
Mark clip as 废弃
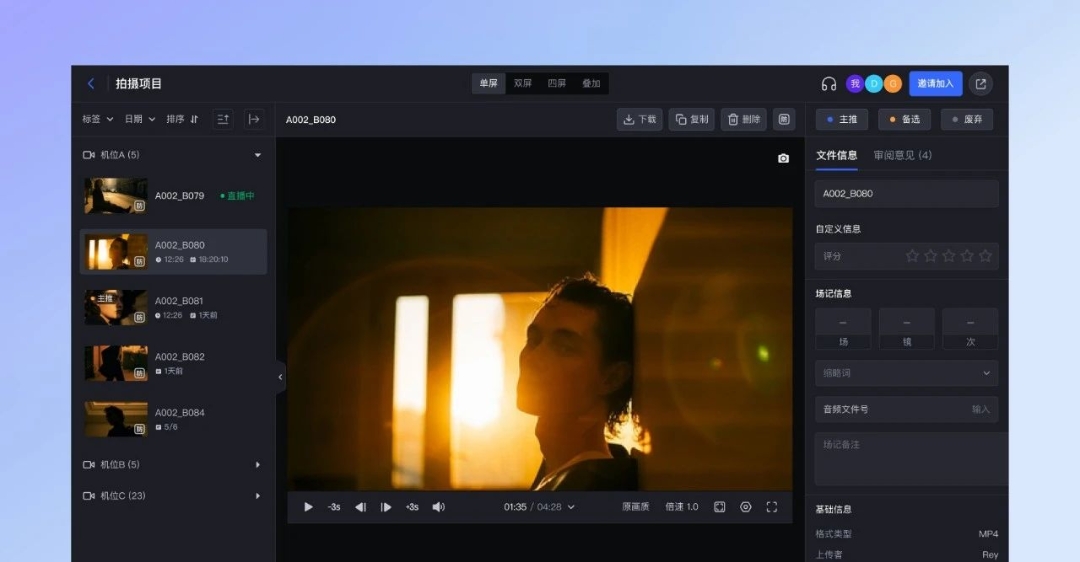(967, 119)
